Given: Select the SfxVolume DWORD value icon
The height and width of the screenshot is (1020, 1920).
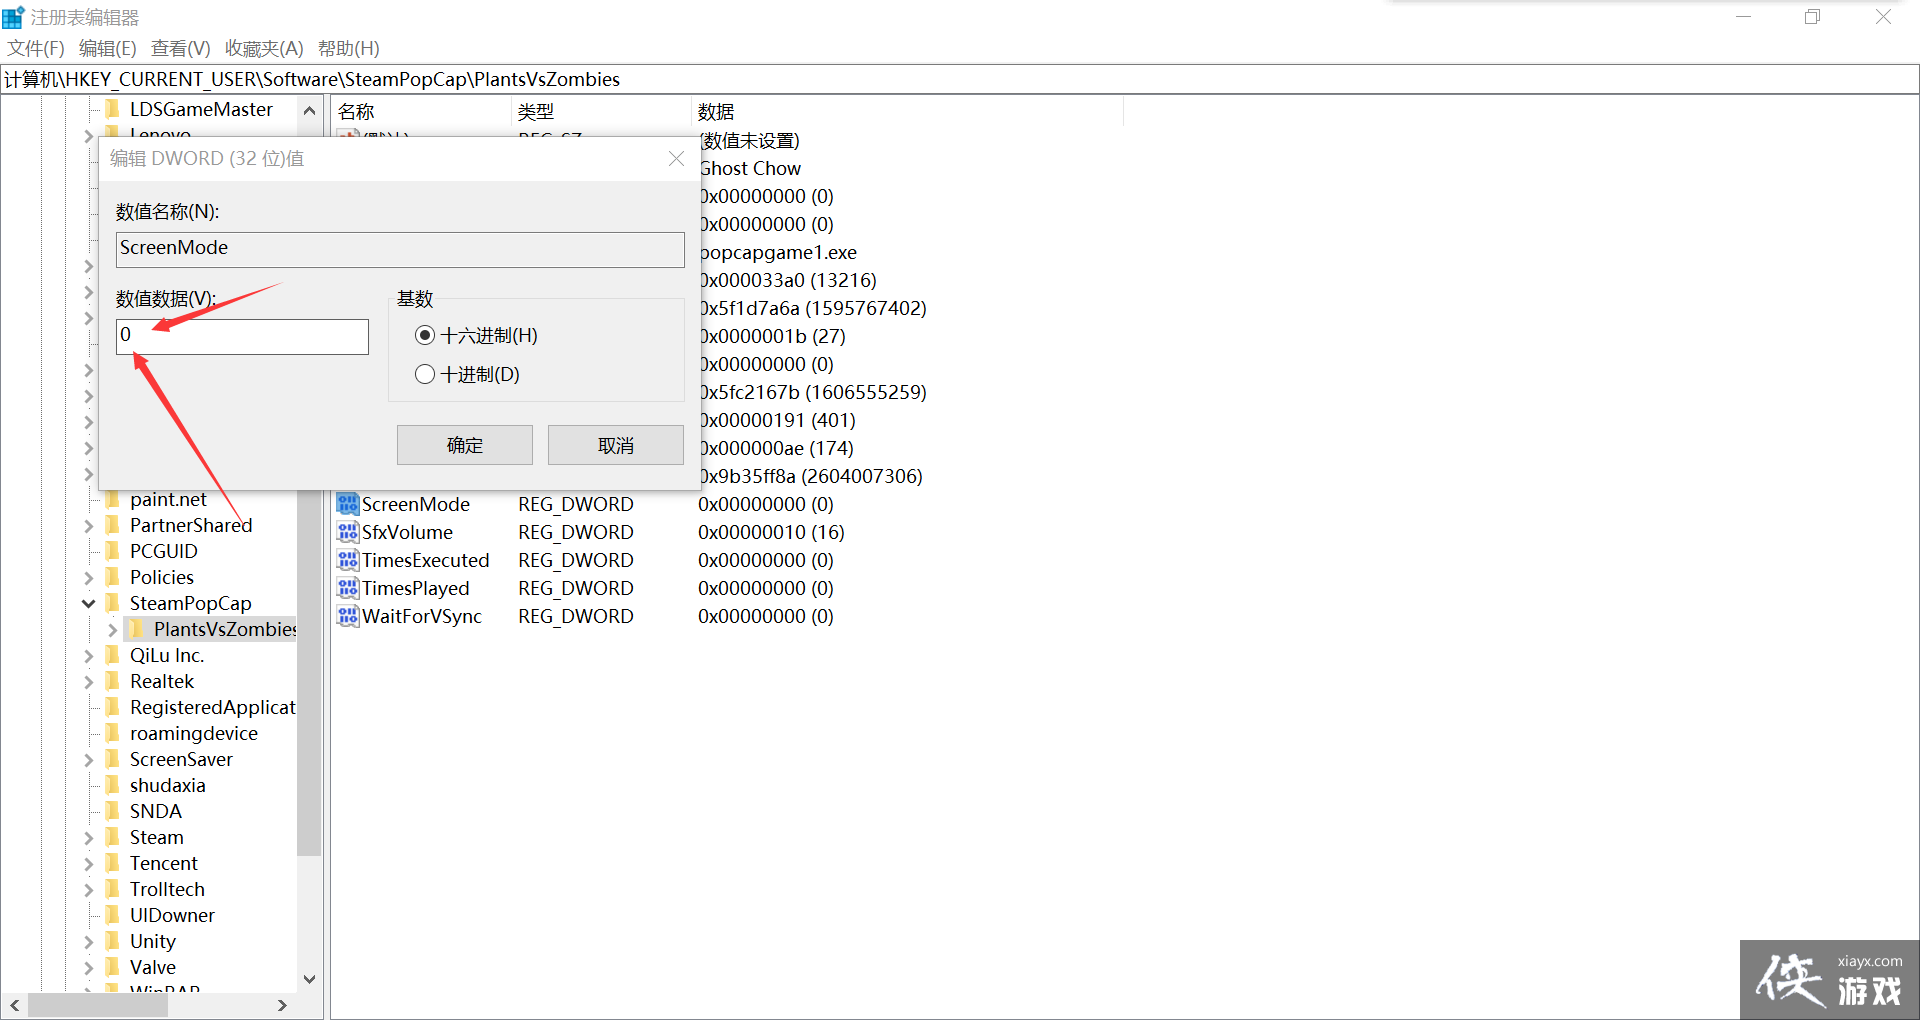Looking at the screenshot, I should tap(347, 532).
